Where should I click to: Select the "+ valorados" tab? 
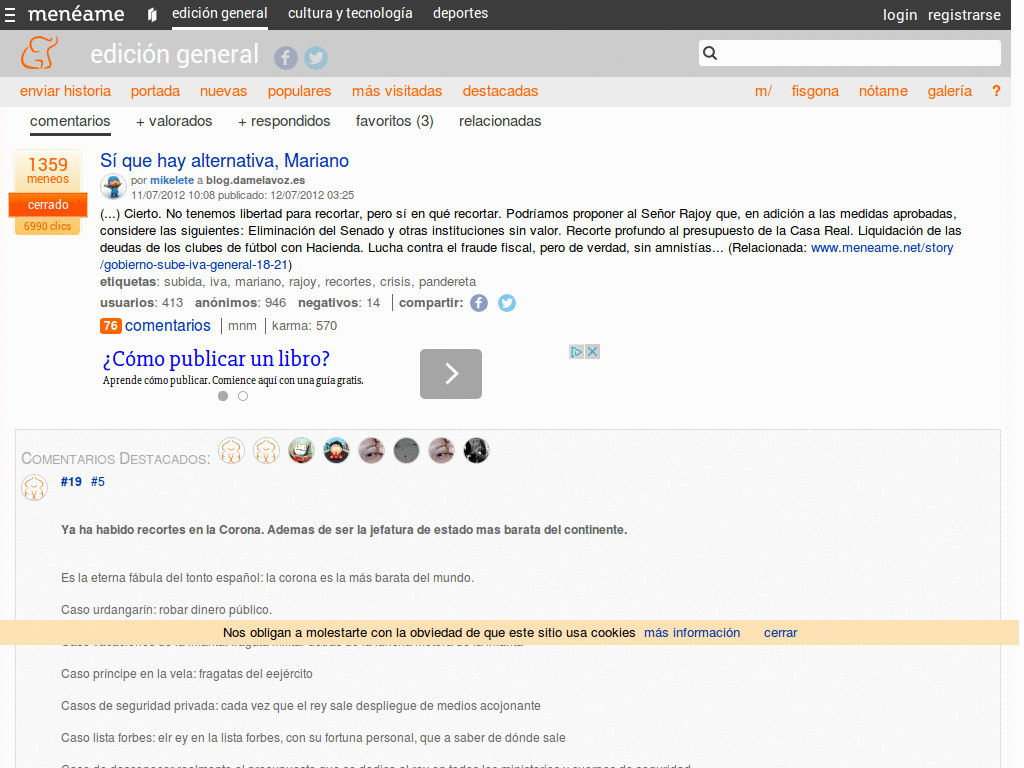pos(174,121)
